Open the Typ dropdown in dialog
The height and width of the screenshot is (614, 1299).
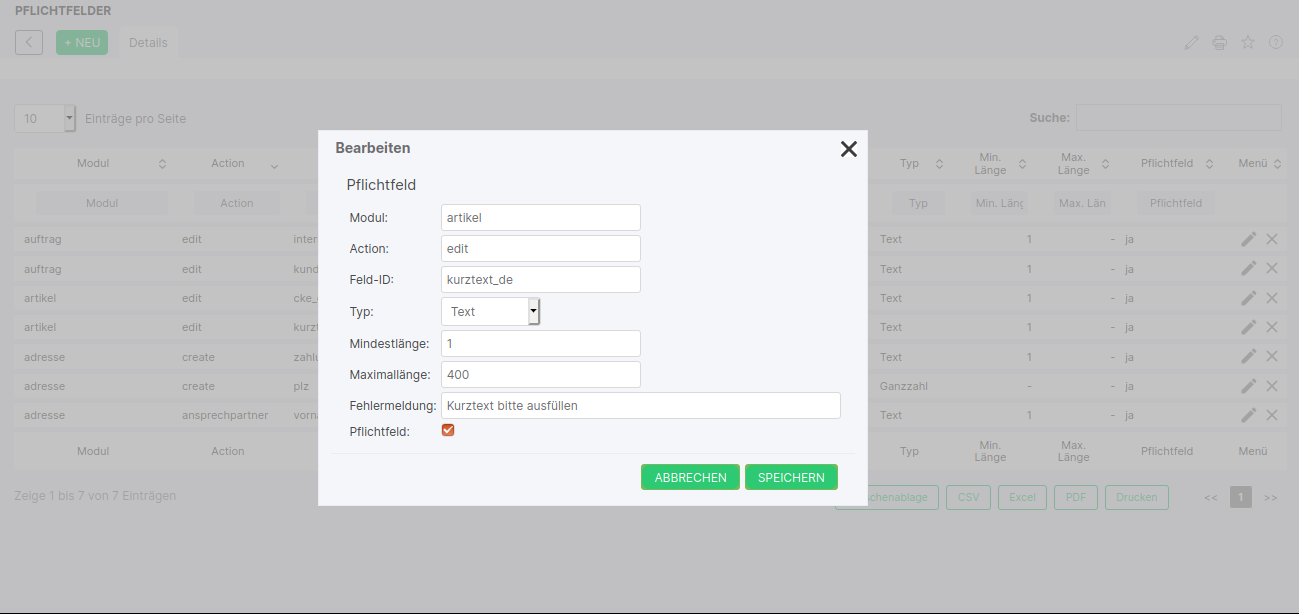point(490,312)
